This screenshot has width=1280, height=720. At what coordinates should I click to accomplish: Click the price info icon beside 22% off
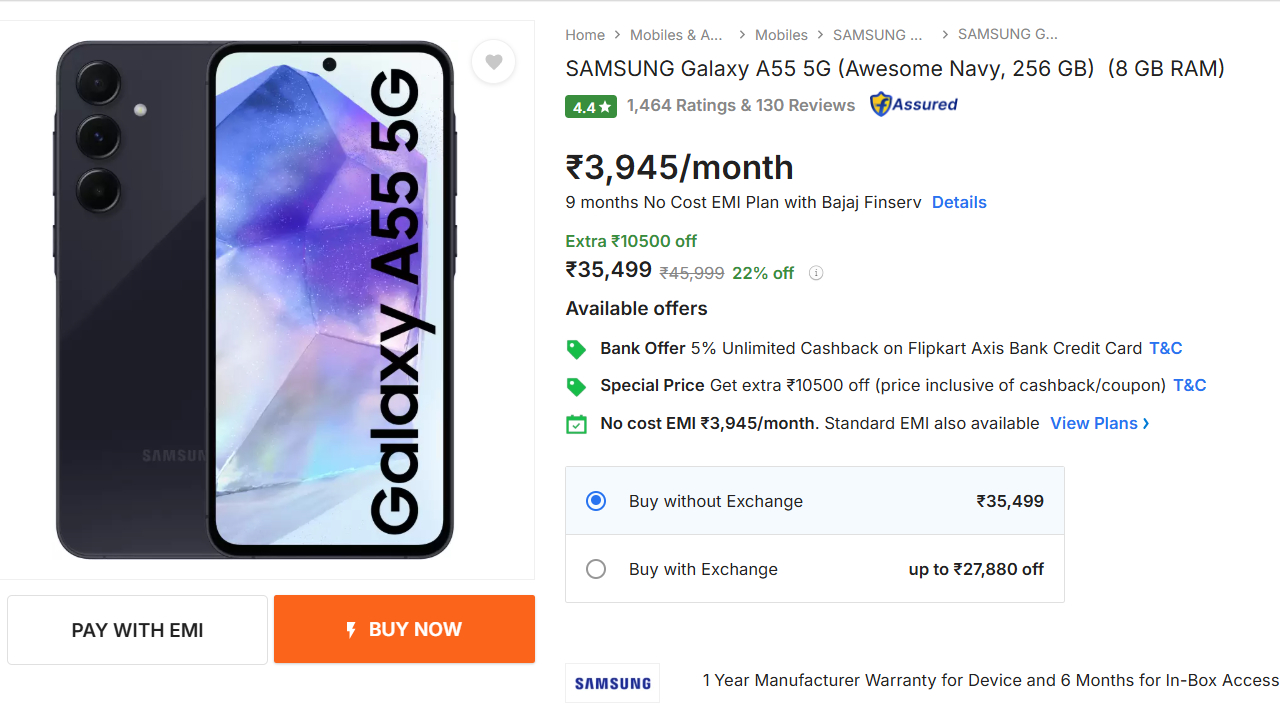click(816, 273)
